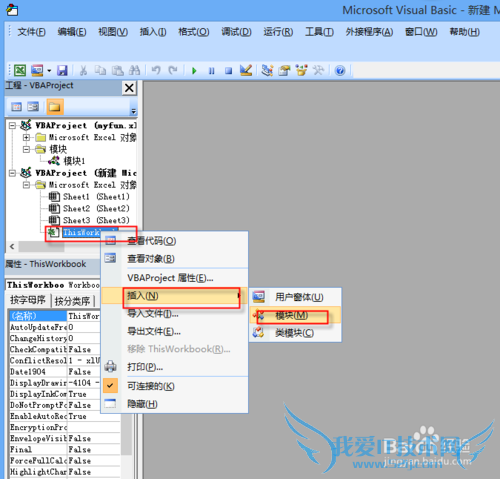Collapse VBAProject (新建 Mic tree node
This screenshot has height=479, width=500.
click(x=12, y=173)
